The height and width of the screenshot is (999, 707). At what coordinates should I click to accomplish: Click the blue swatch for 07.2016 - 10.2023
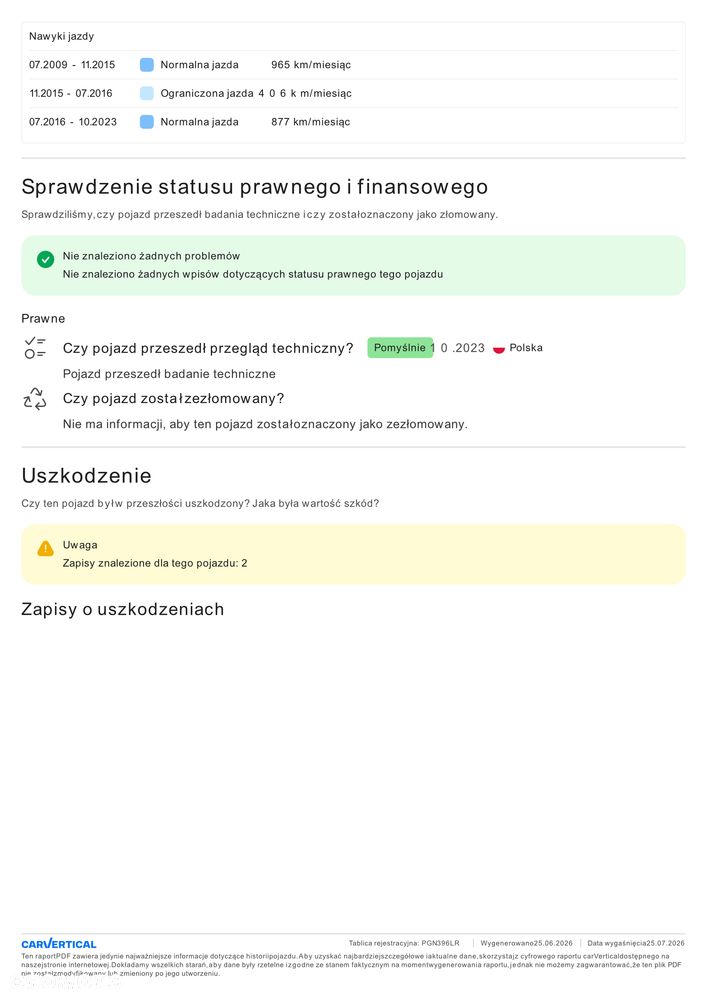coord(146,122)
